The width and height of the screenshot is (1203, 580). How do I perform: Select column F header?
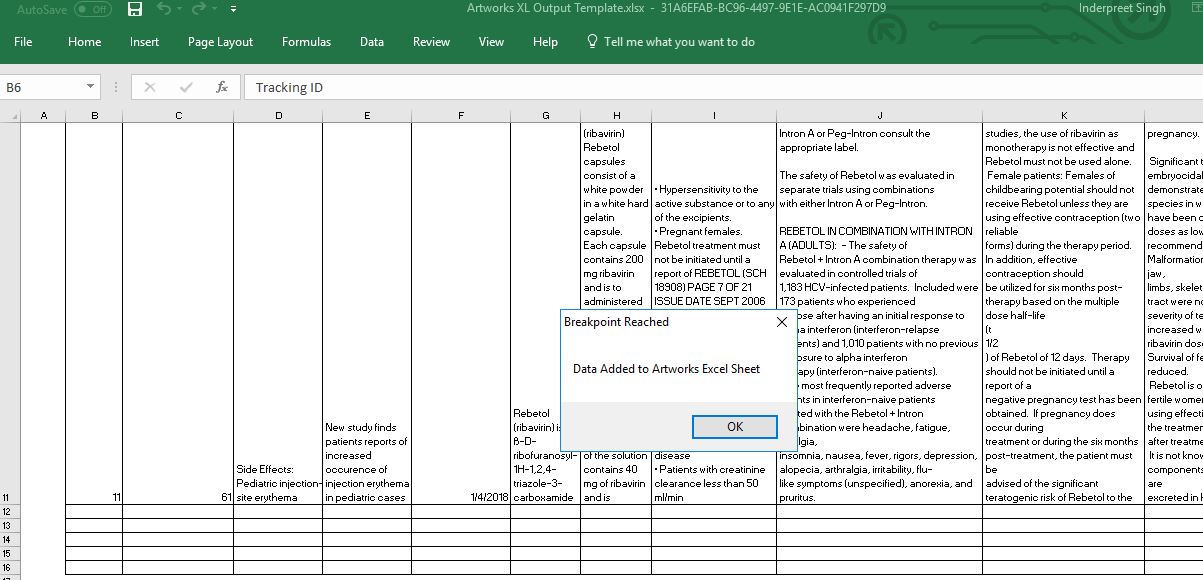click(x=461, y=116)
